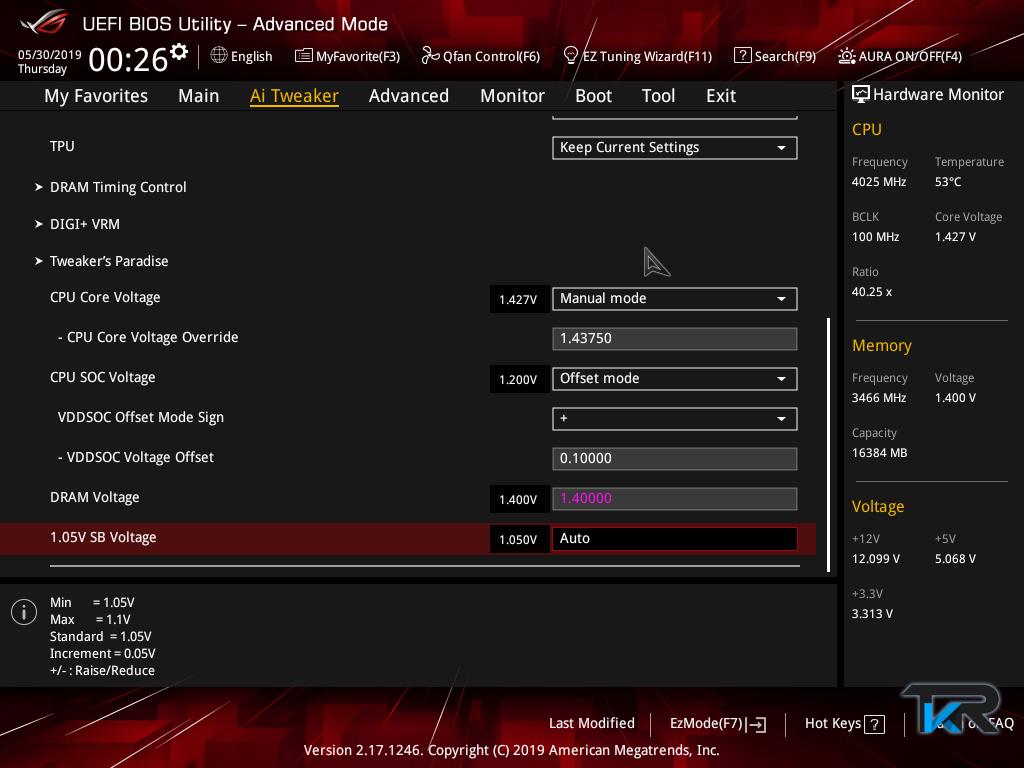Open the My Favorites tab
Viewport: 1024px width, 768px height.
tap(96, 96)
